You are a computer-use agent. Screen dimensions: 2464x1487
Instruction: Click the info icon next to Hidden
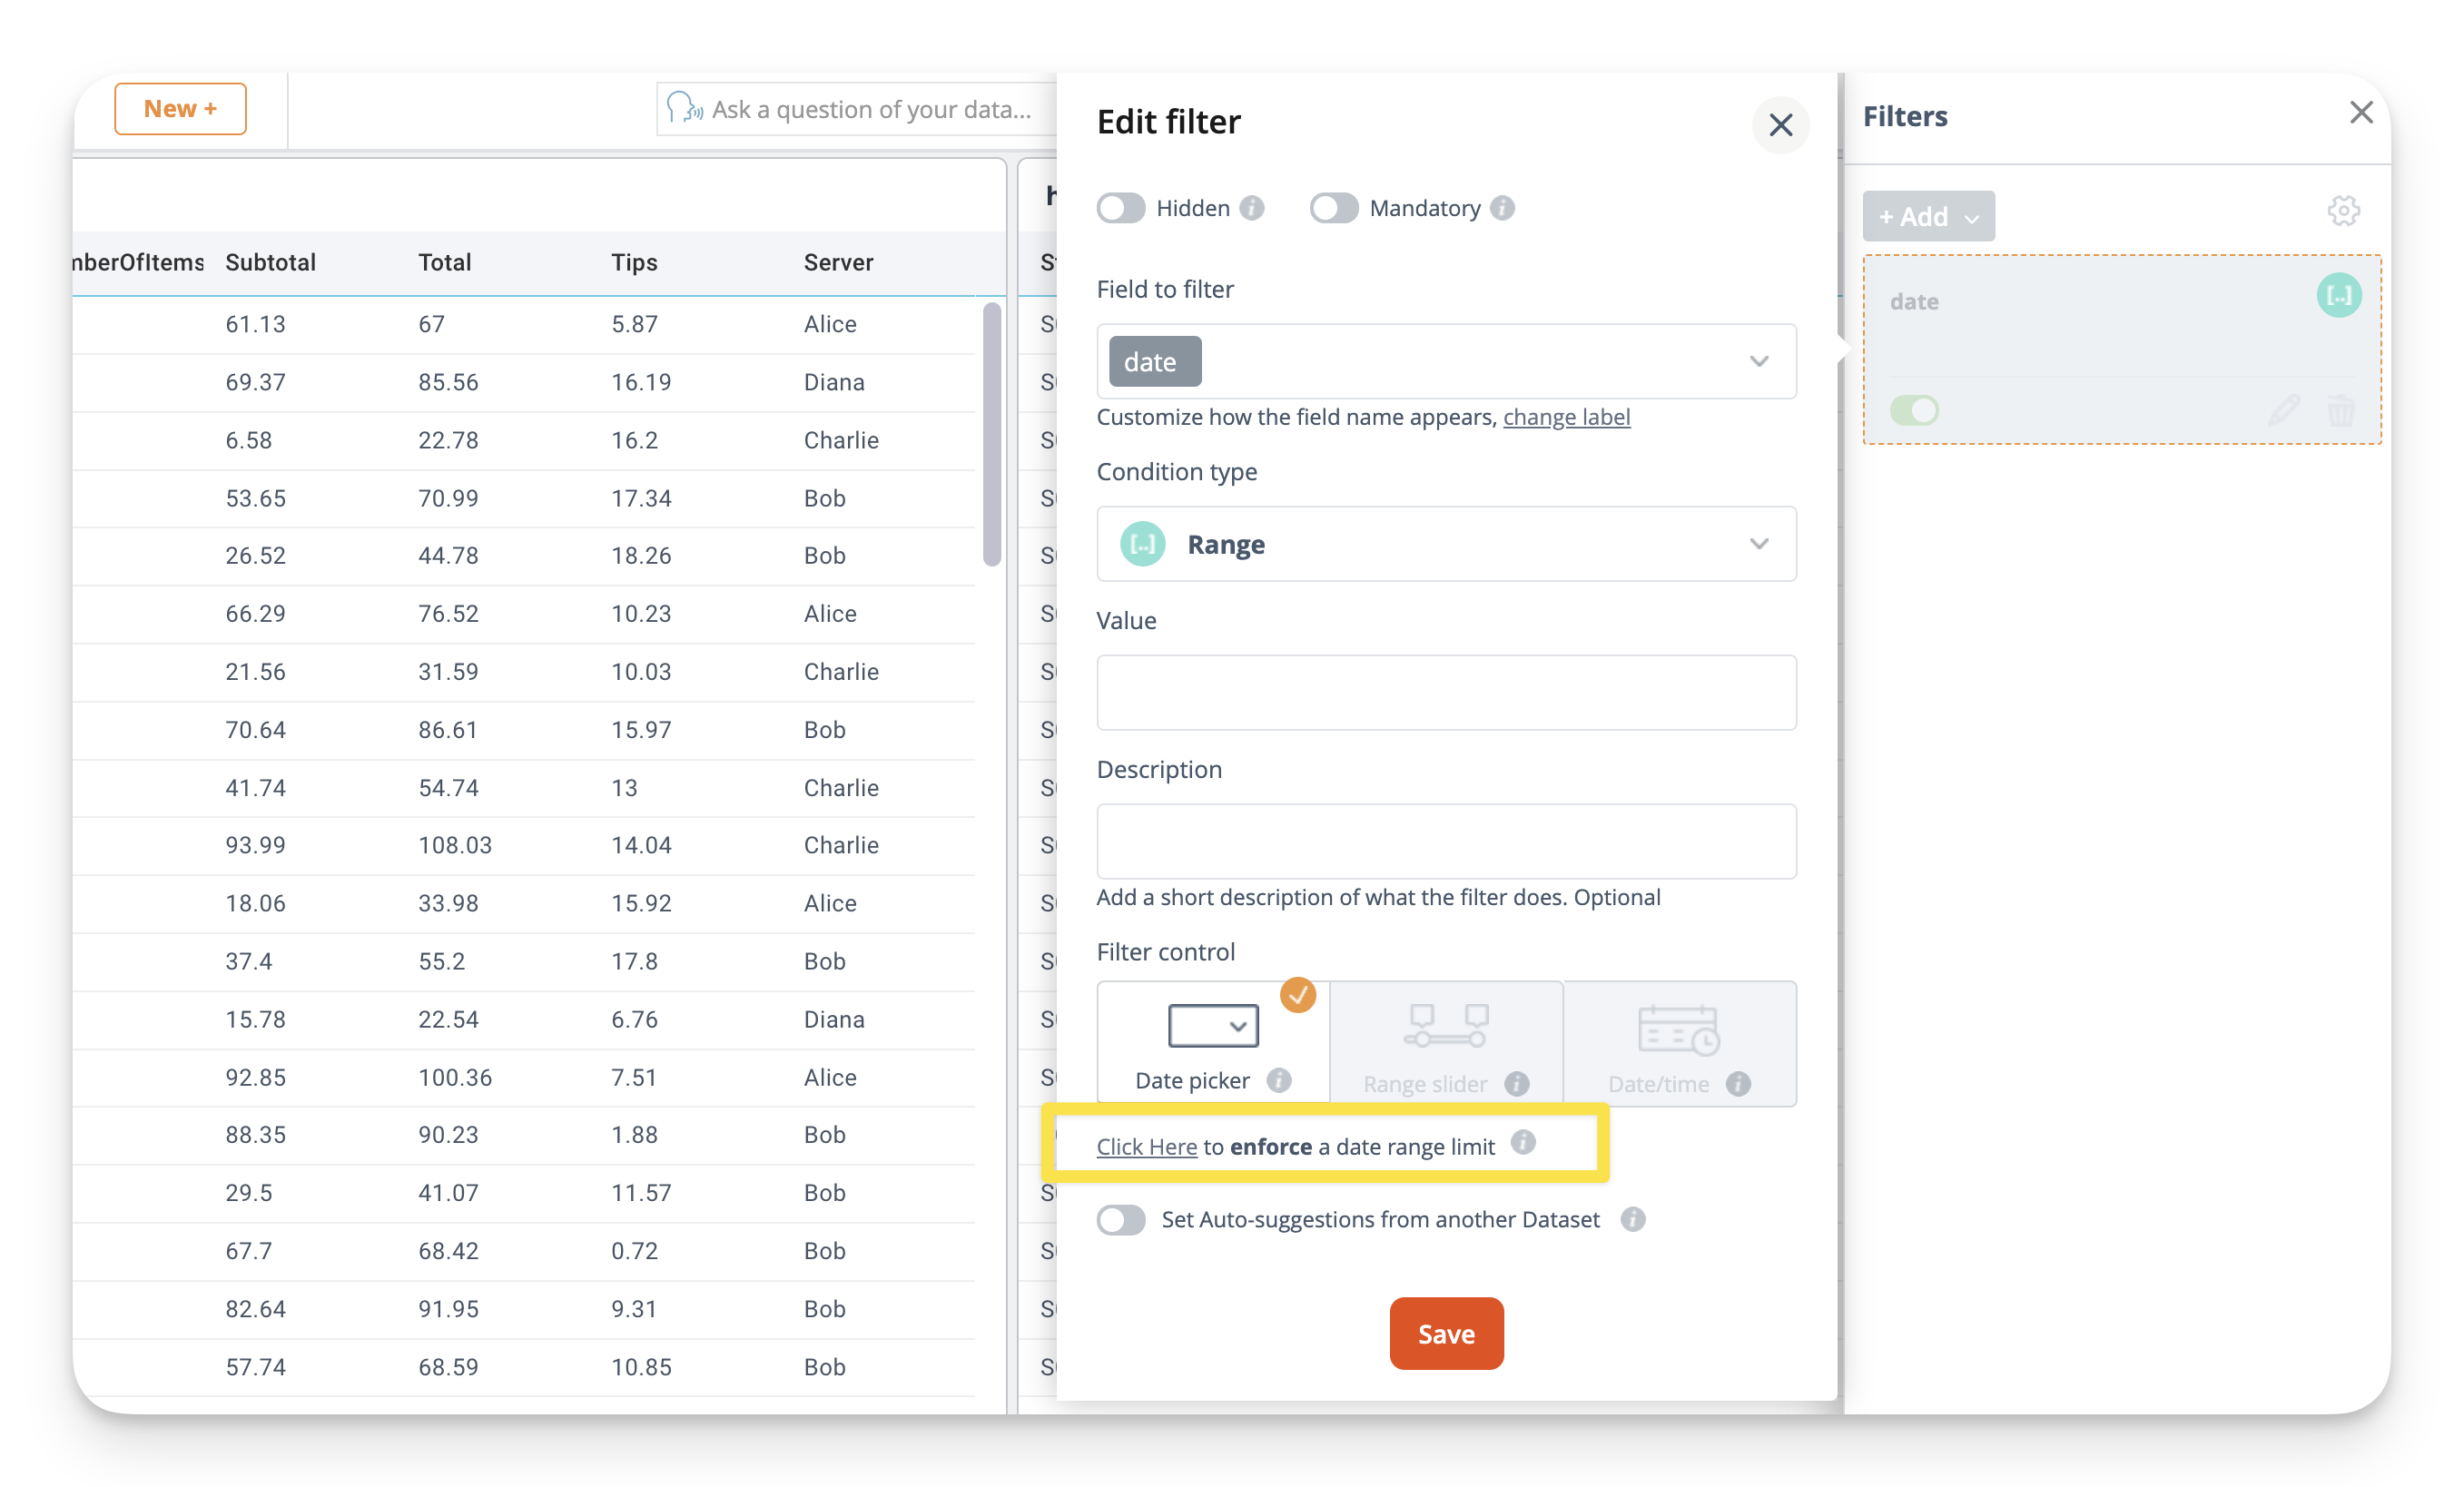1251,208
